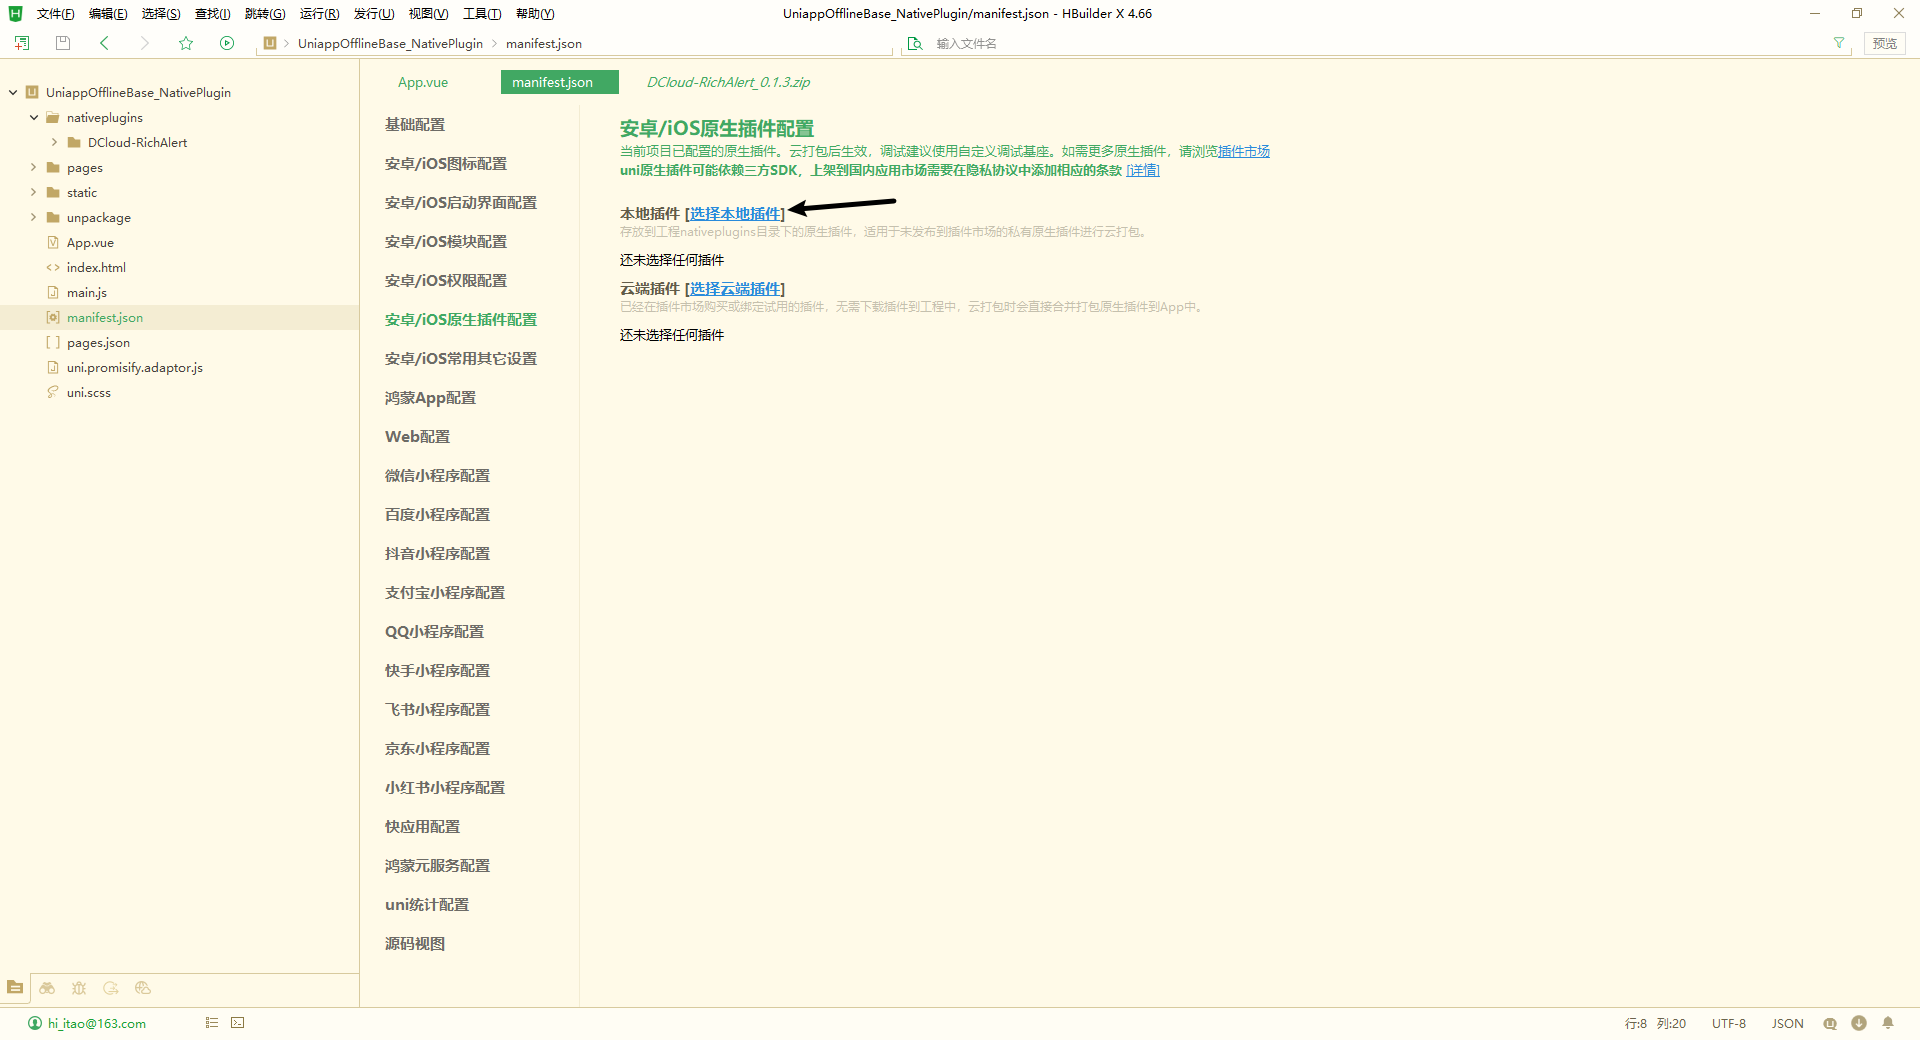The width and height of the screenshot is (1920, 1040).
Task: Select 源码视图 in config sidebar
Action: pyautogui.click(x=415, y=943)
